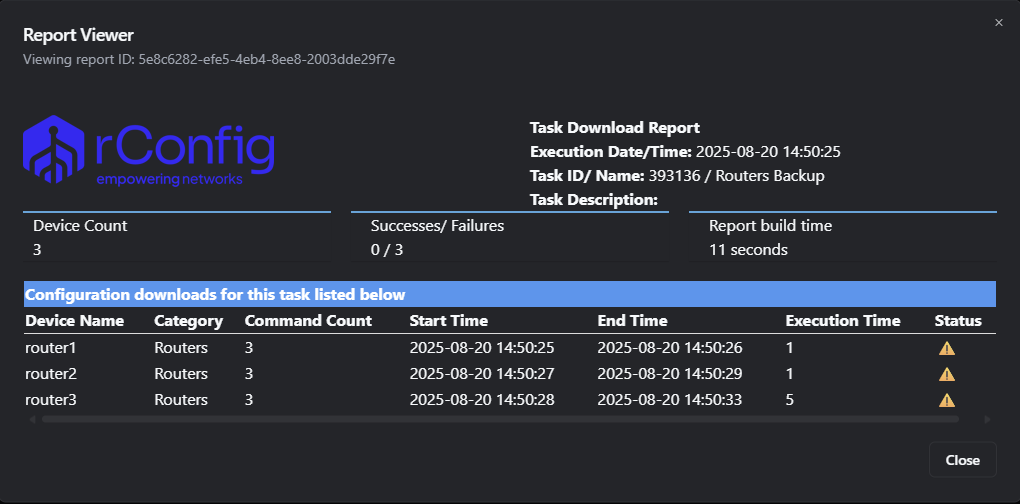The height and width of the screenshot is (504, 1020).
Task: Select the Command Count column header
Action: coord(308,321)
